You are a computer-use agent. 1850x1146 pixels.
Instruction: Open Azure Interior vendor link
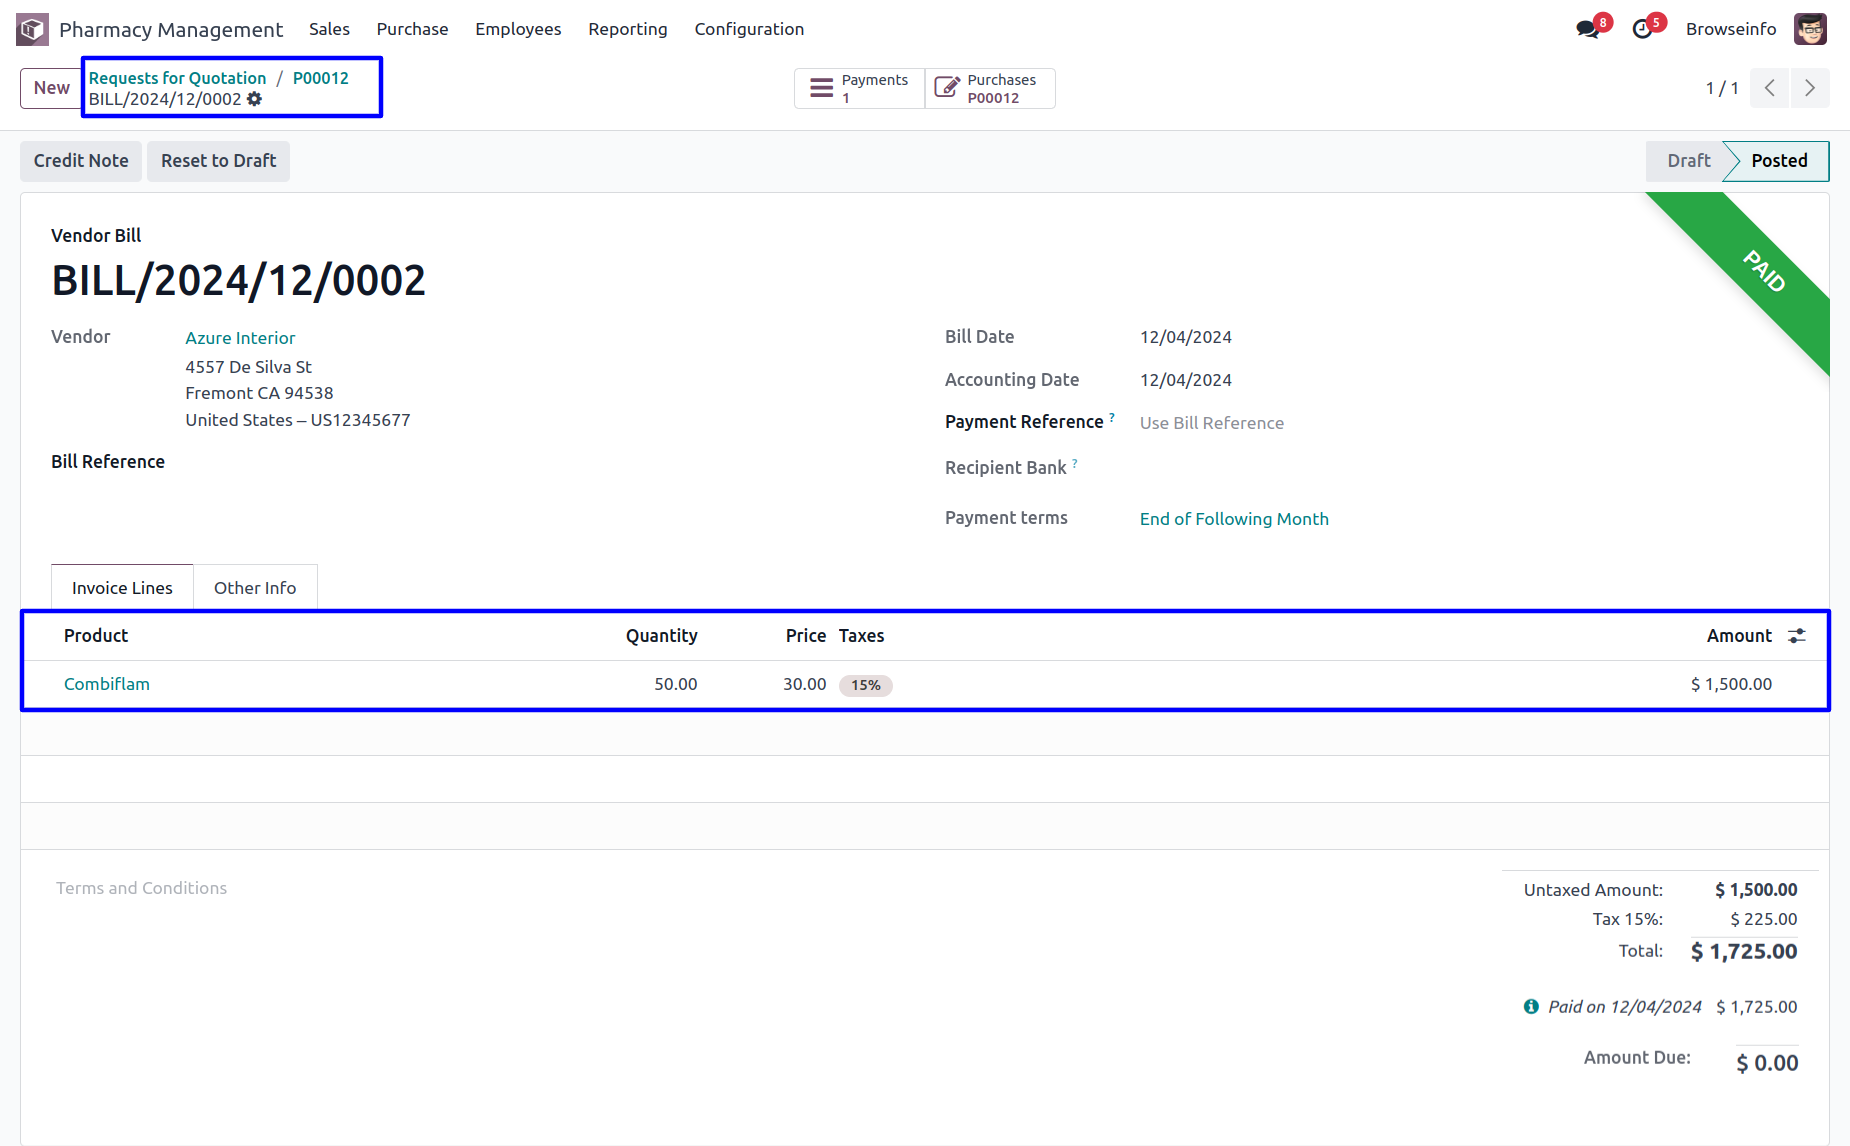[x=240, y=338]
